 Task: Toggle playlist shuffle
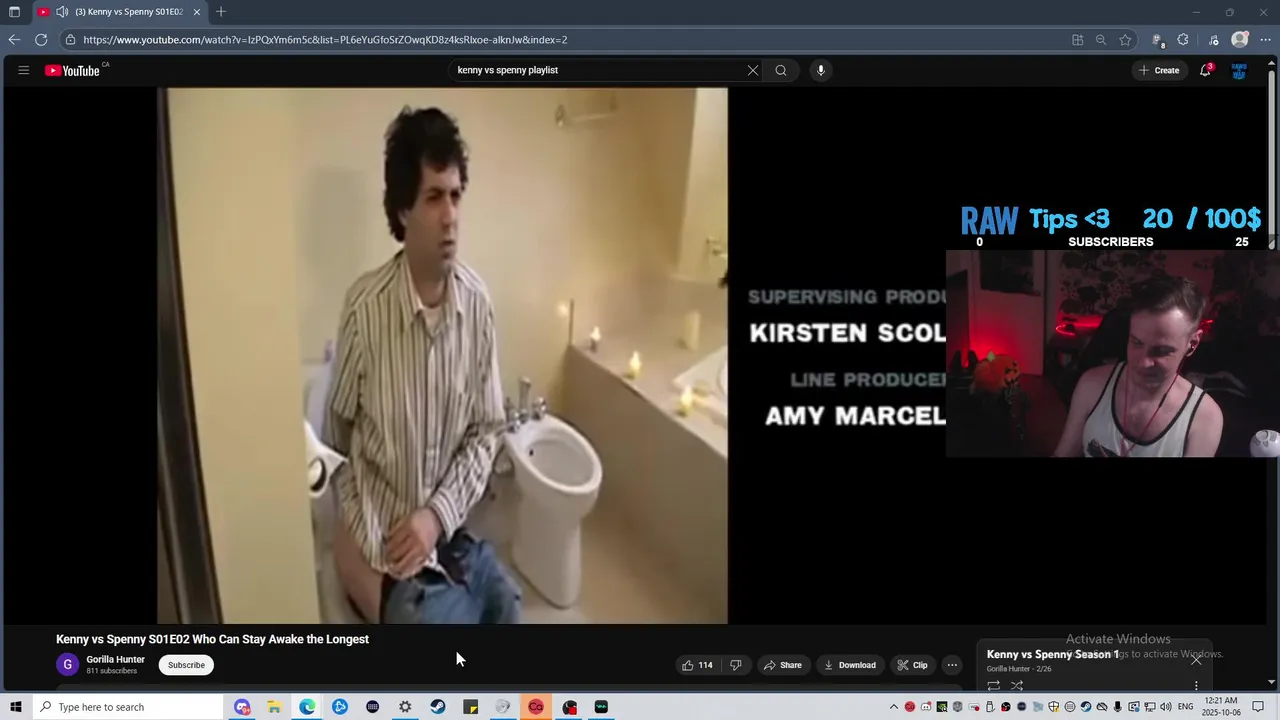tap(1017, 686)
